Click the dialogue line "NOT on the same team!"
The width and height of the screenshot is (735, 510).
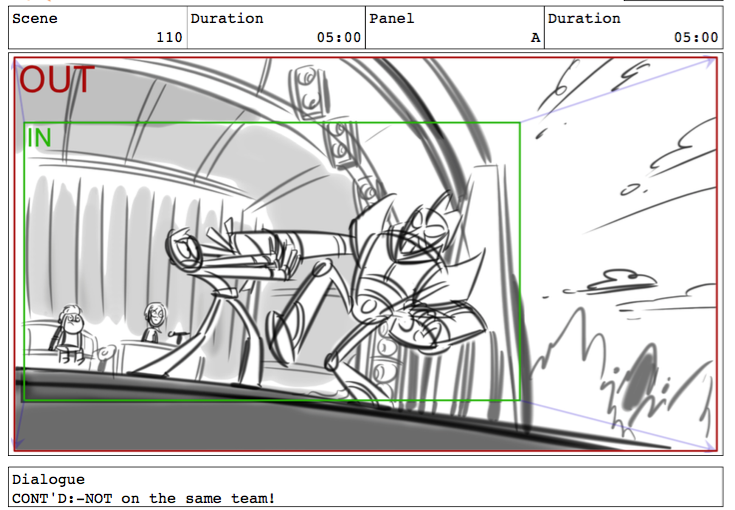click(x=179, y=498)
